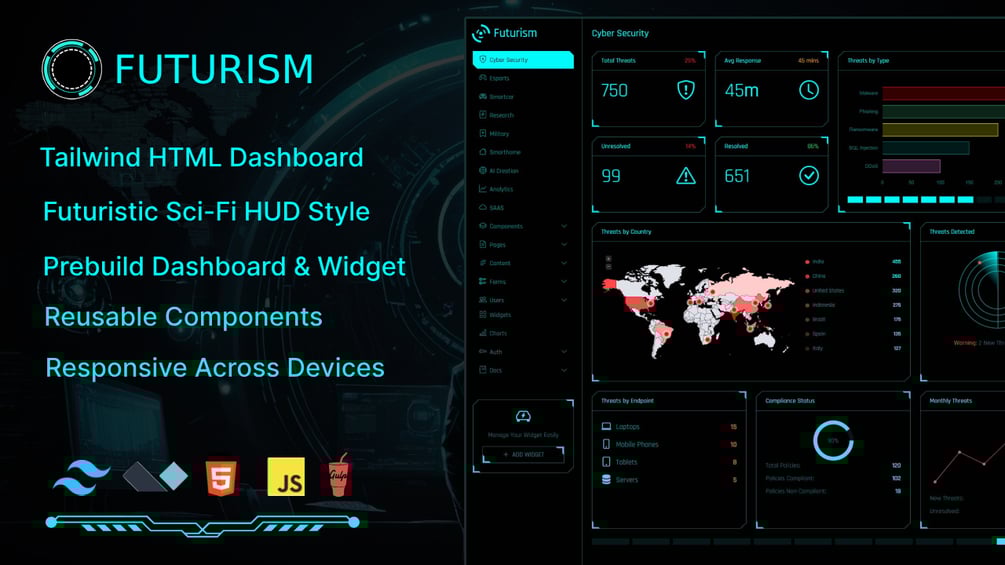Image resolution: width=1005 pixels, height=565 pixels.
Task: Open the Esports dashboard menu item
Action: 523,78
